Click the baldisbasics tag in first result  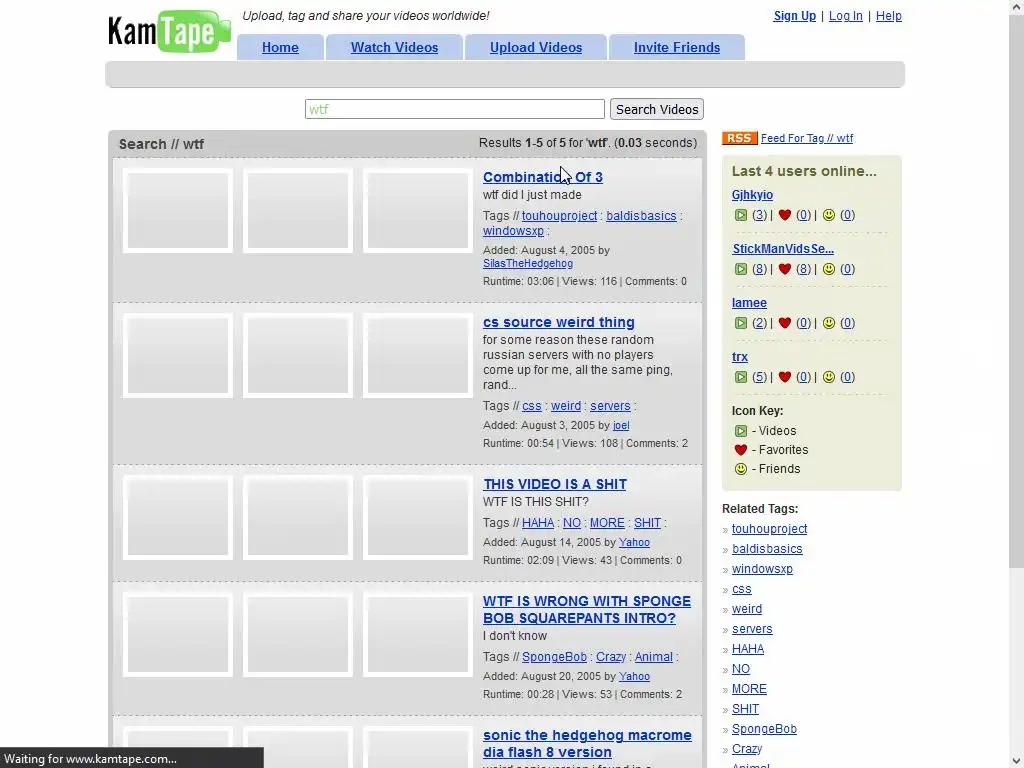point(641,216)
